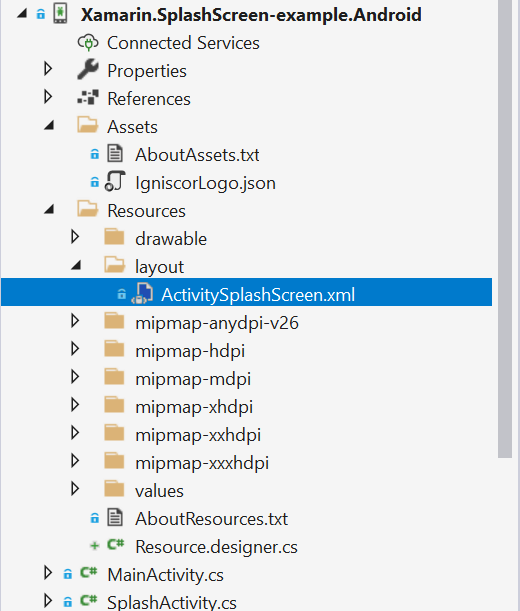Select the Resource.designer.cs file

click(x=216, y=547)
